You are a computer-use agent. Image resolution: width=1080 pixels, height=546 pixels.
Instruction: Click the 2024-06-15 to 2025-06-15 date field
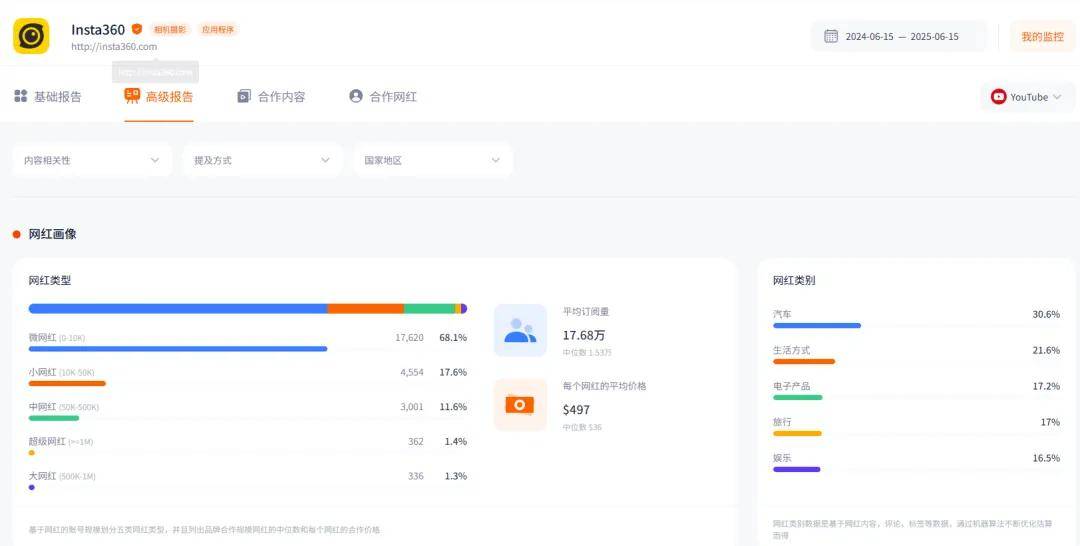click(x=901, y=37)
